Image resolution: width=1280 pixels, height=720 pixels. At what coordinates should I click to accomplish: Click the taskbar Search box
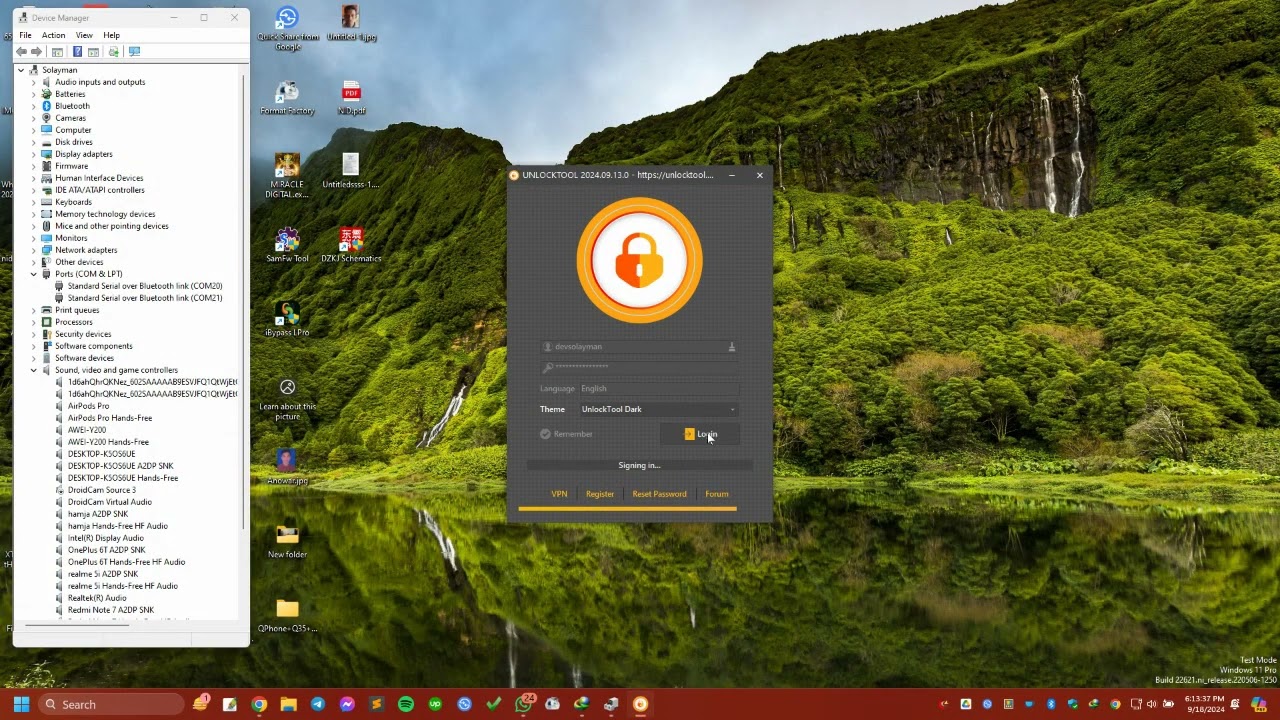[111, 704]
